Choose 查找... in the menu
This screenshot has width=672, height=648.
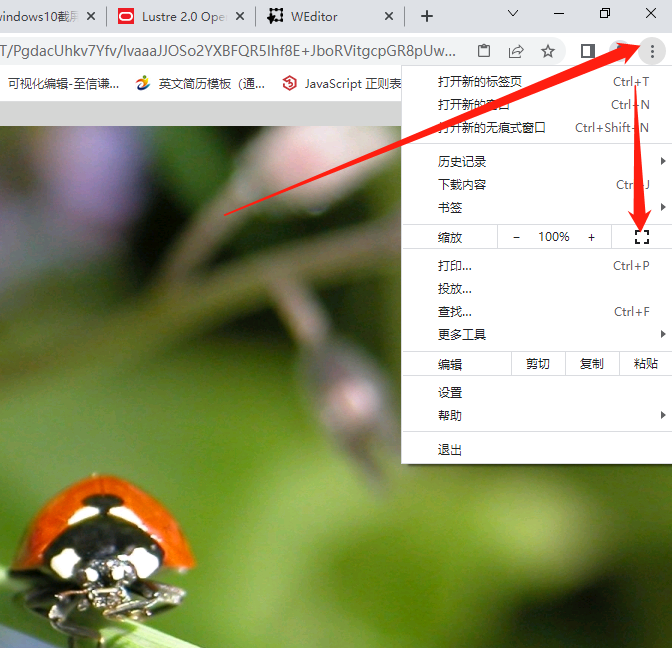(x=537, y=312)
